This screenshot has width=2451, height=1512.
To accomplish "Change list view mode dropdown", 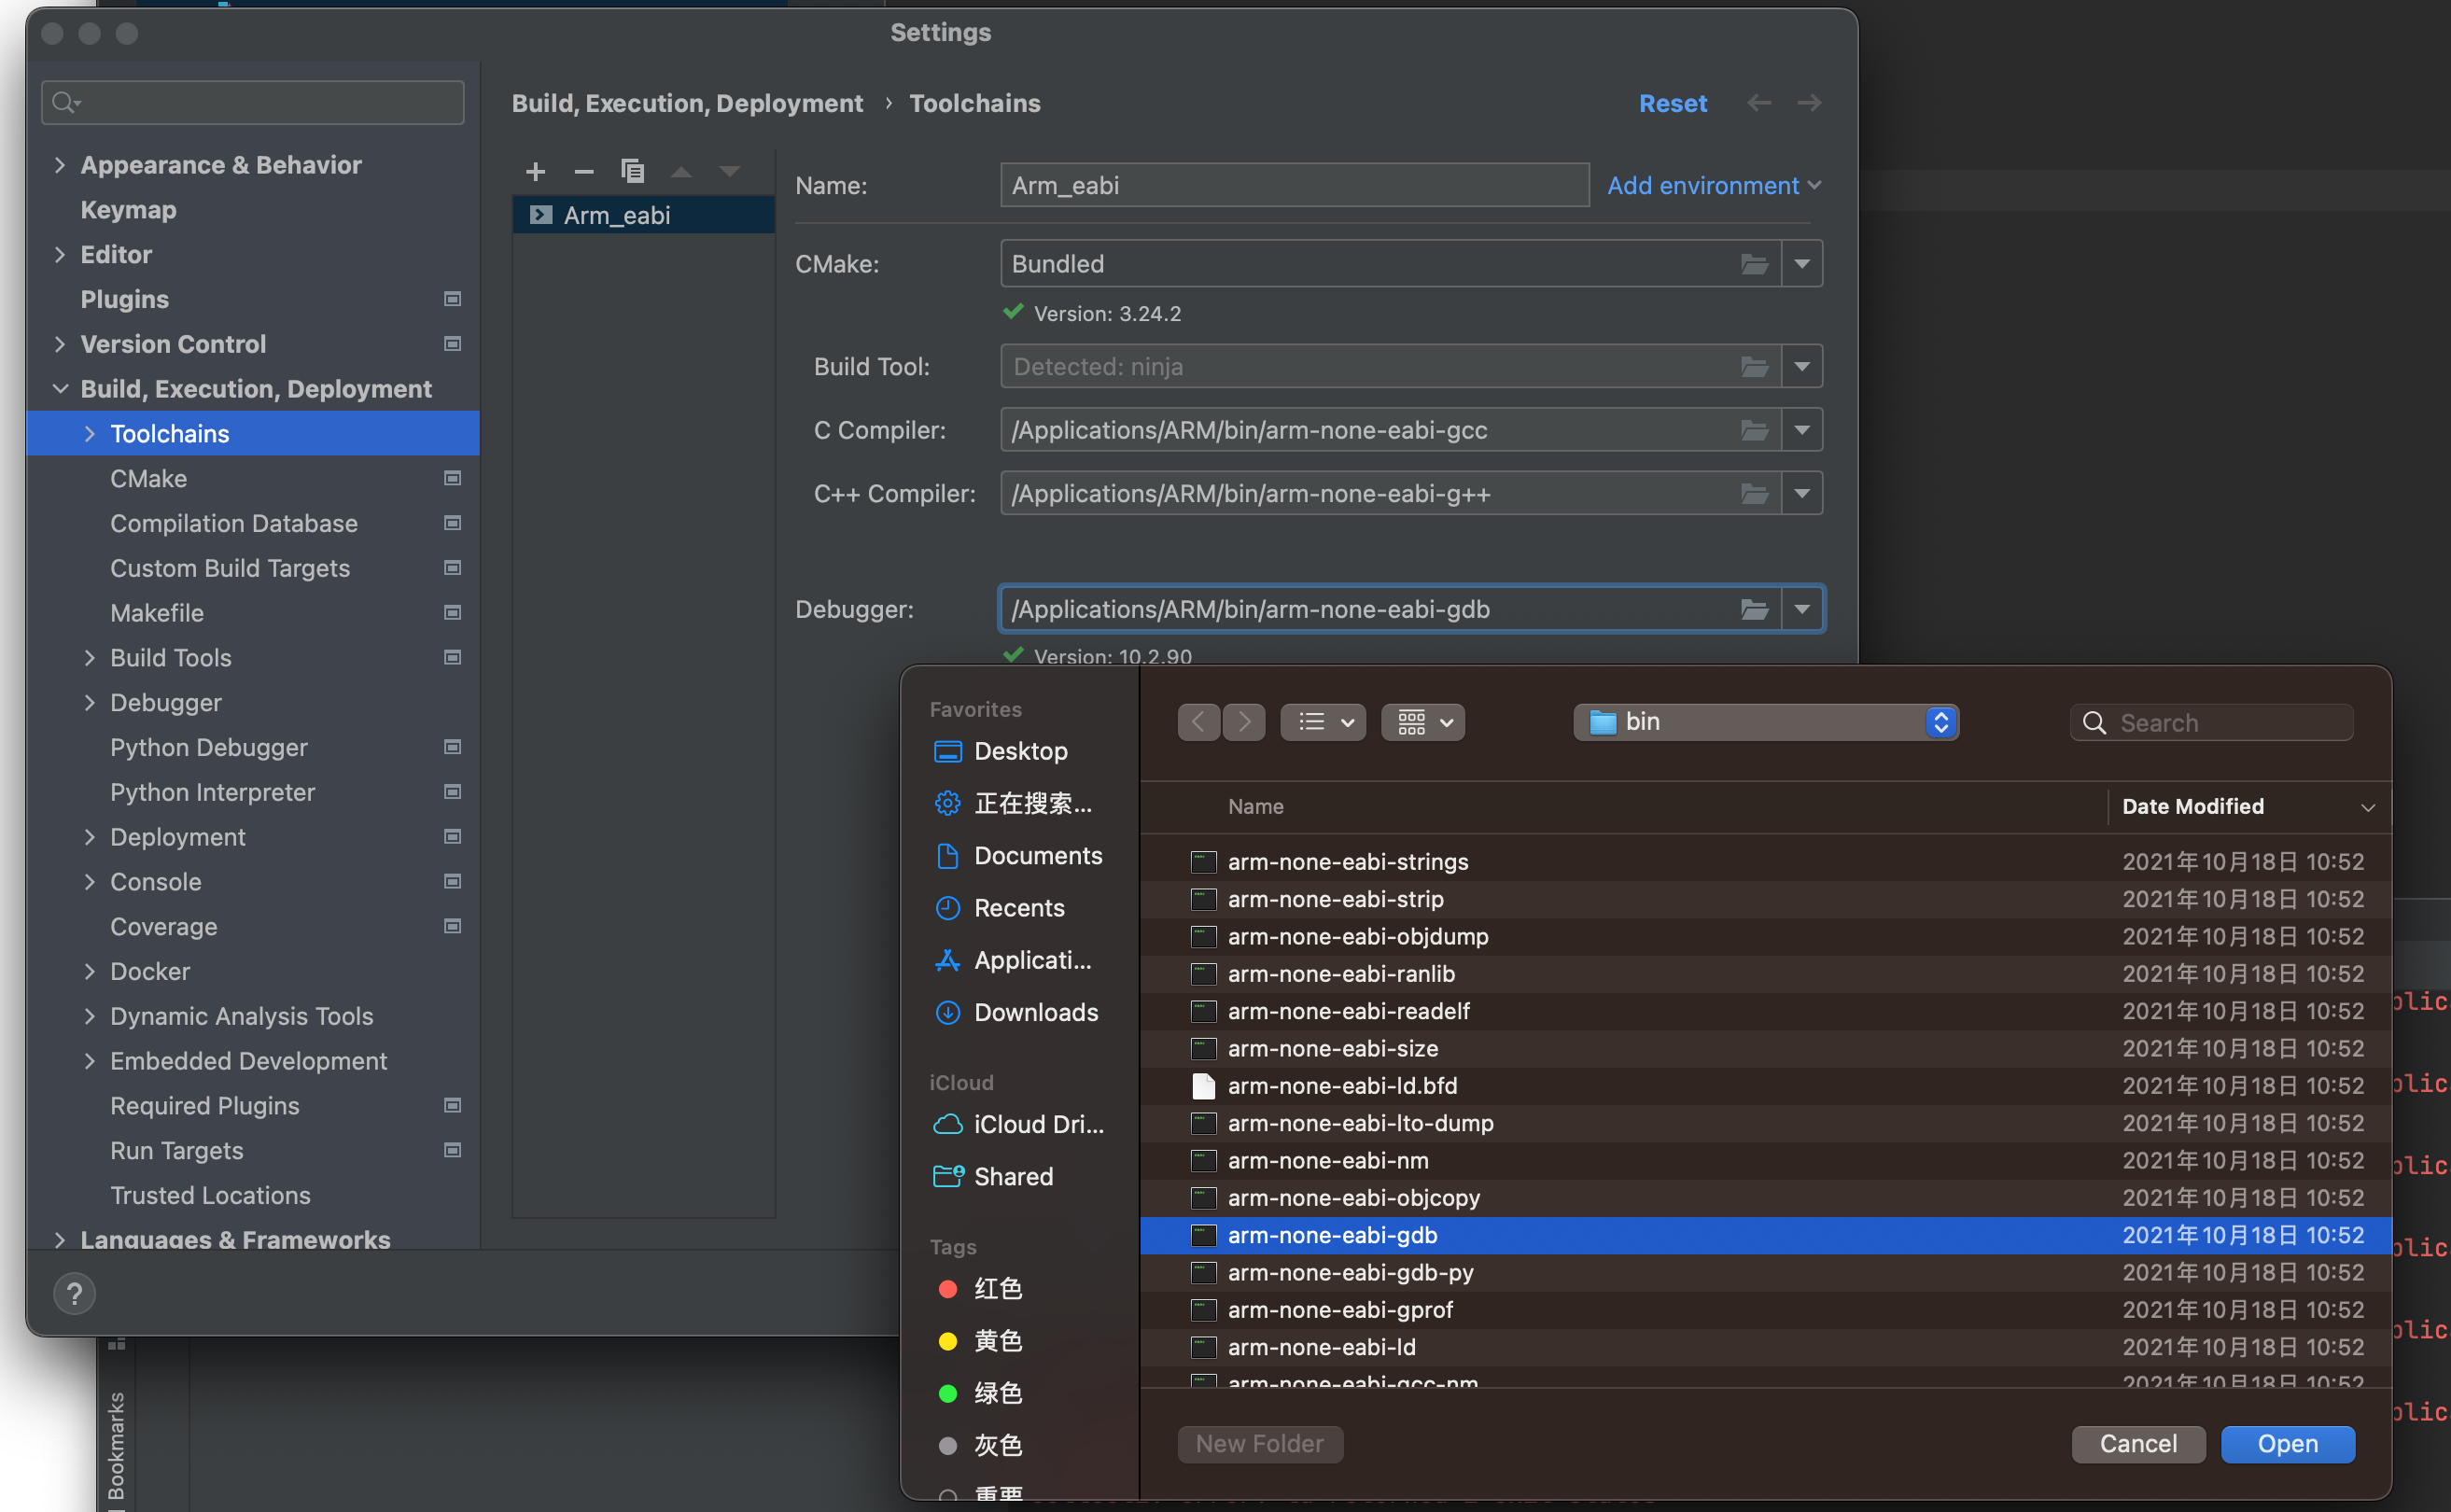I will [x=1323, y=722].
